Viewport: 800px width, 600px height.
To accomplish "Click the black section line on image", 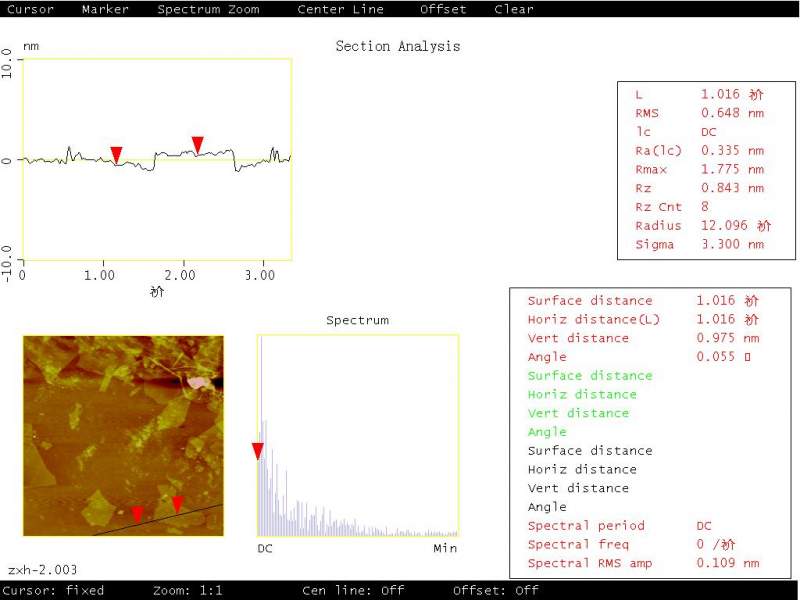I will coord(158,520).
